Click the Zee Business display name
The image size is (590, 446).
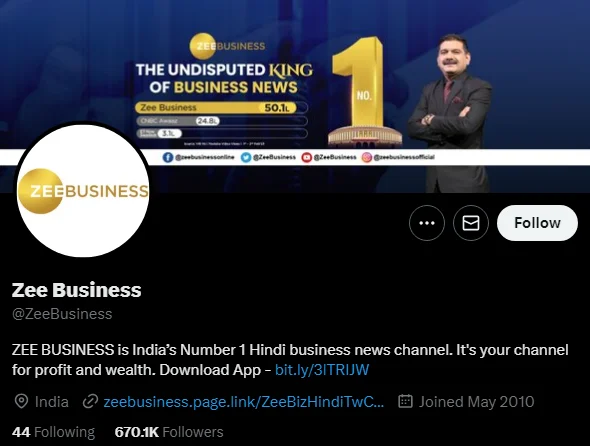(76, 290)
